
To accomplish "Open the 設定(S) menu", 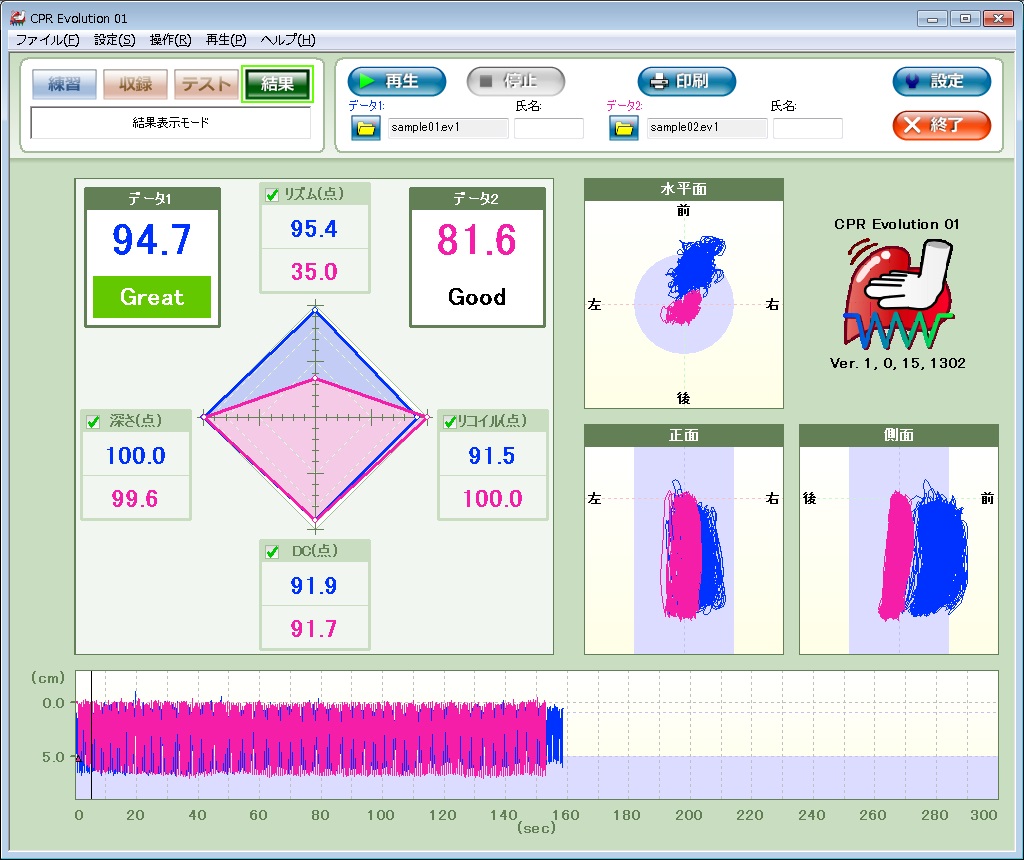I will pyautogui.click(x=114, y=40).
